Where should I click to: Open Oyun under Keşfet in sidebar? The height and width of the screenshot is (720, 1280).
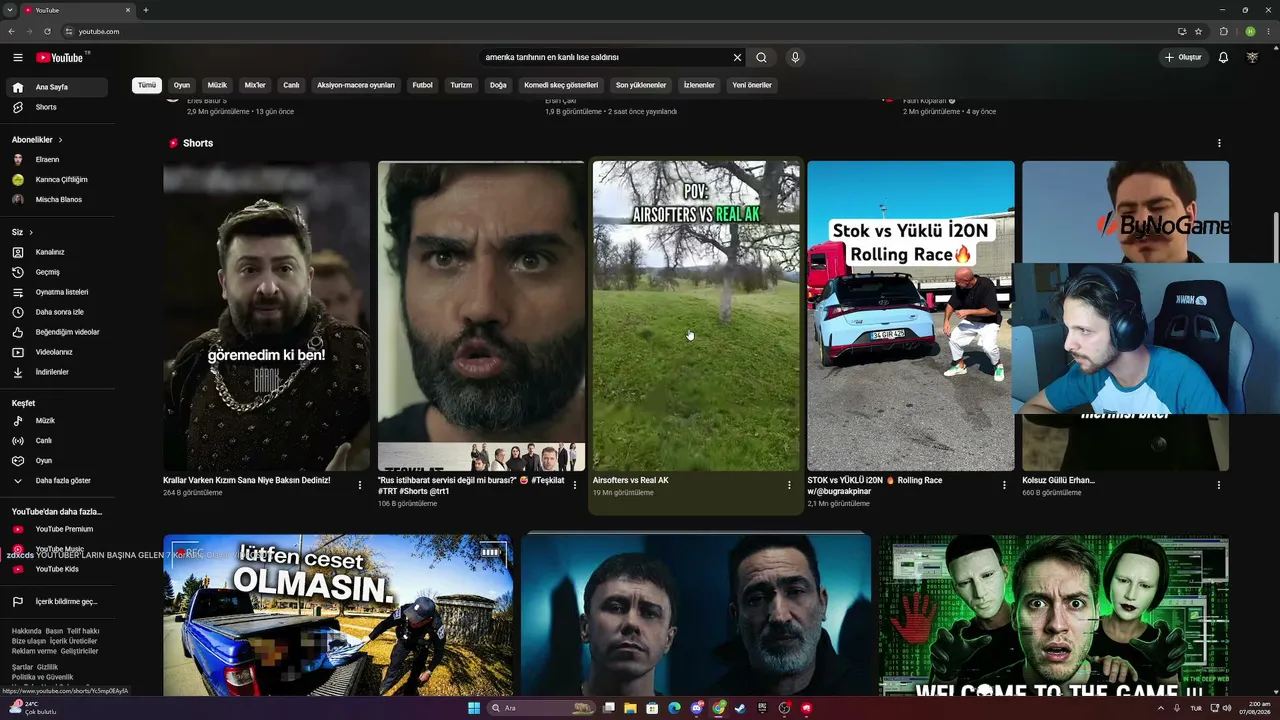(59, 461)
